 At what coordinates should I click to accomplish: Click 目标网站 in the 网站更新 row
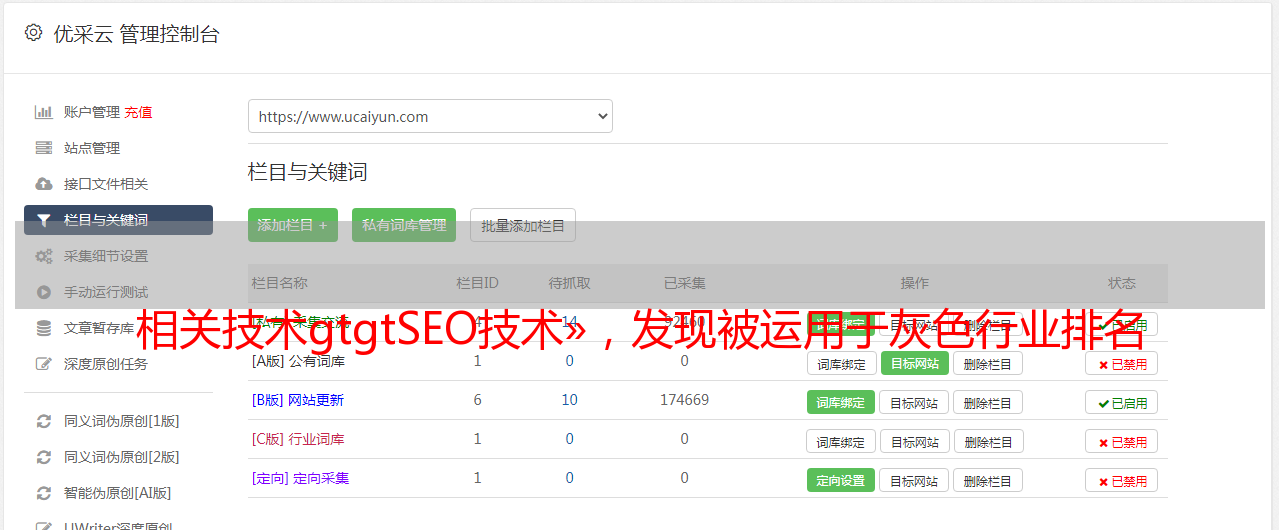915,402
